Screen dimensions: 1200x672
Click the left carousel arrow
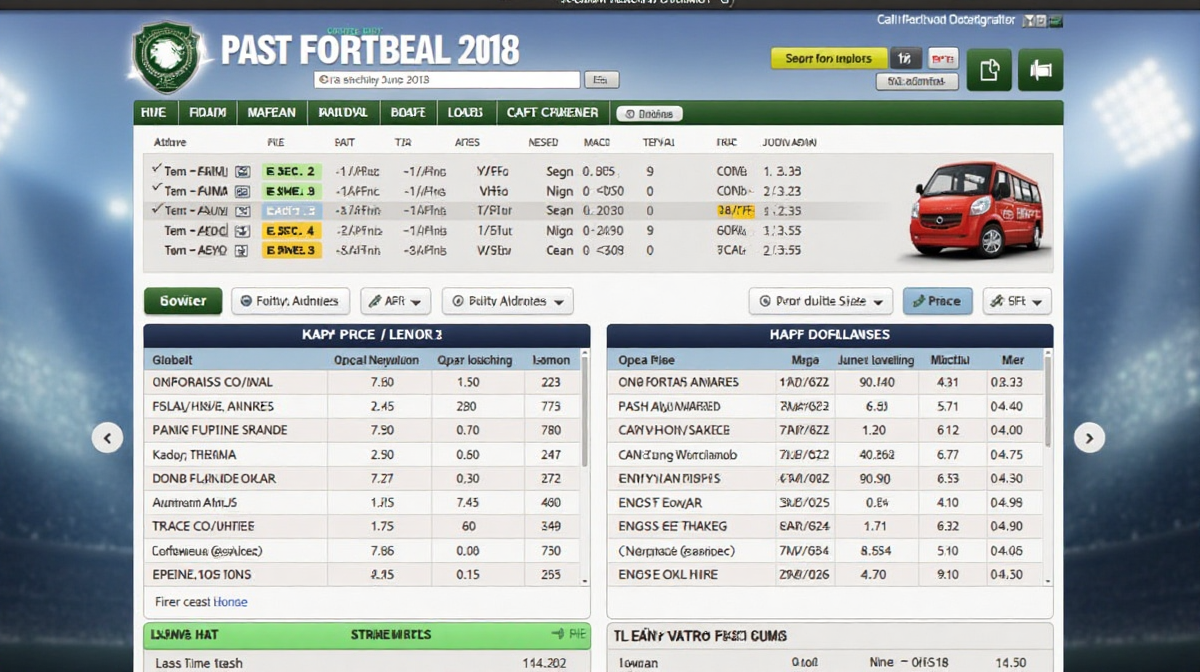[107, 437]
